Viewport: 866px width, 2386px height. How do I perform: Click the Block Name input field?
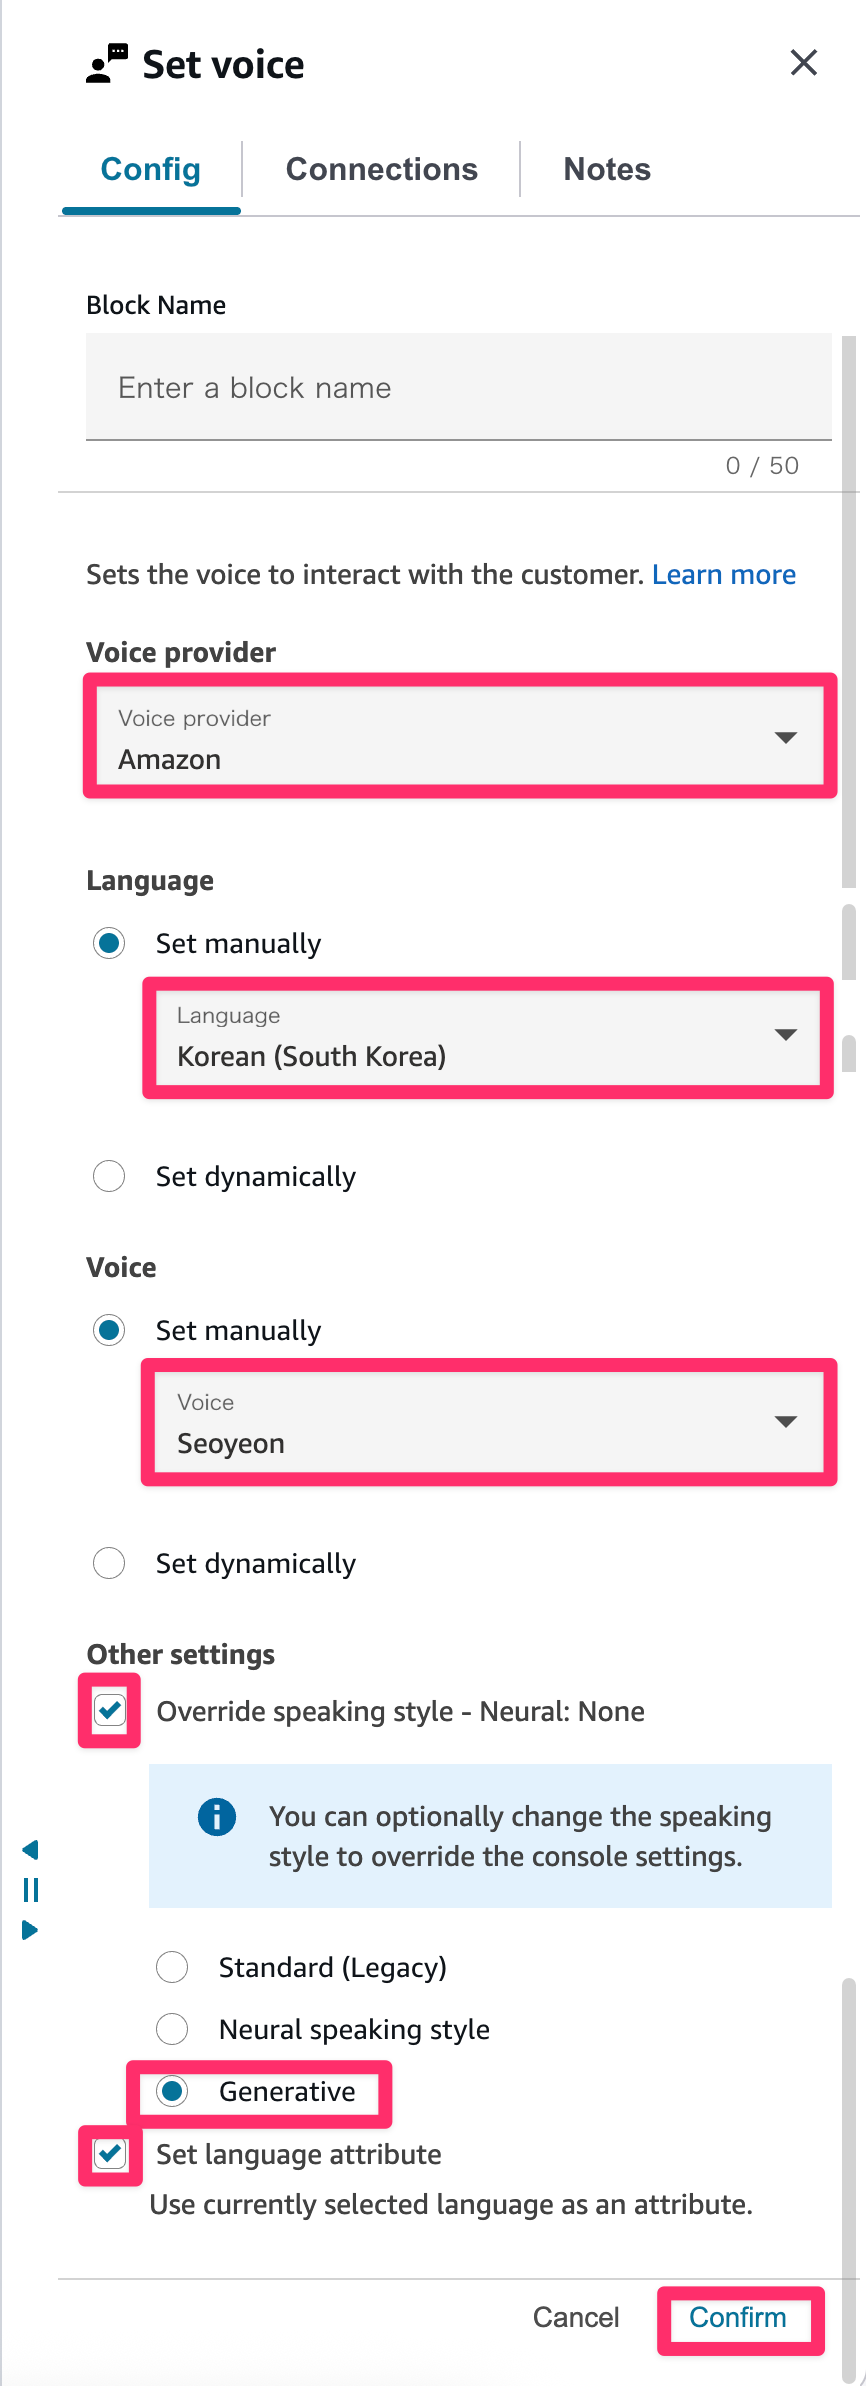pos(458,388)
